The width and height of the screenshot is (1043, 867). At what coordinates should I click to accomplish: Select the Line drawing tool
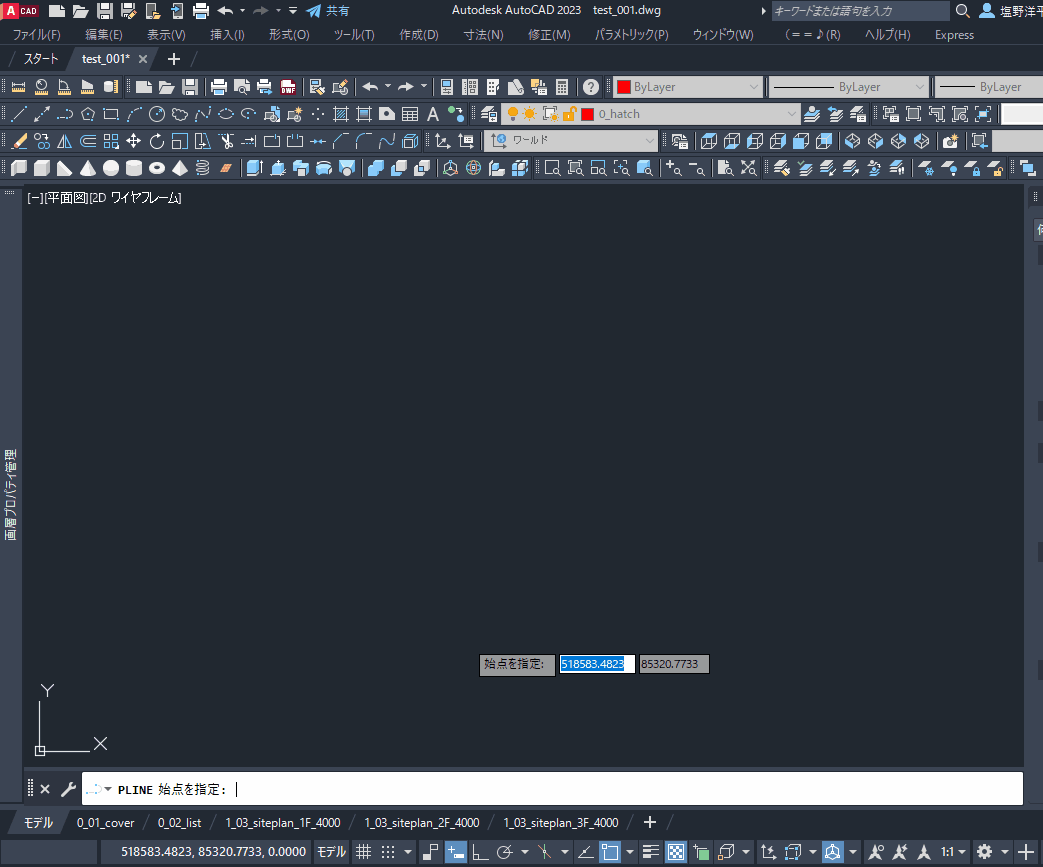click(18, 114)
